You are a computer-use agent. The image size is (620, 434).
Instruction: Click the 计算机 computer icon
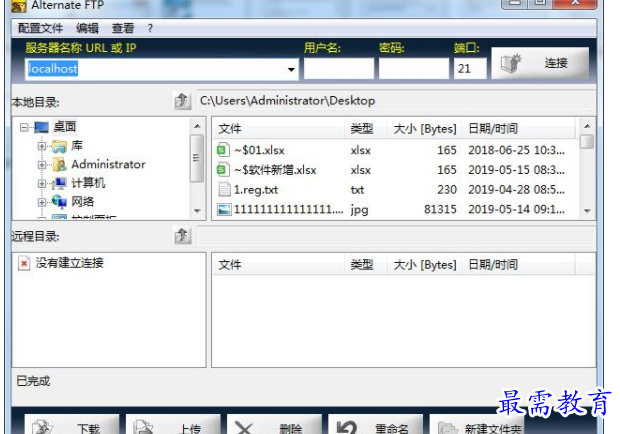(59, 183)
